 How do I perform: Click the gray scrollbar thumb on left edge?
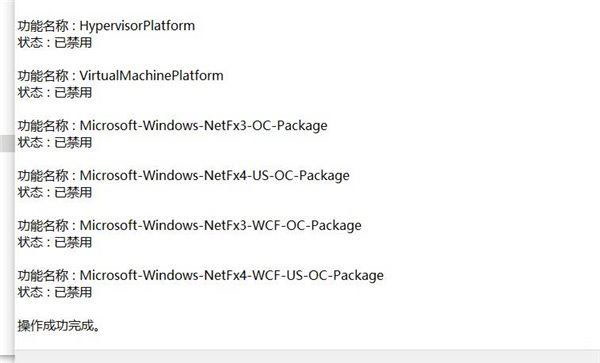tap(7, 143)
